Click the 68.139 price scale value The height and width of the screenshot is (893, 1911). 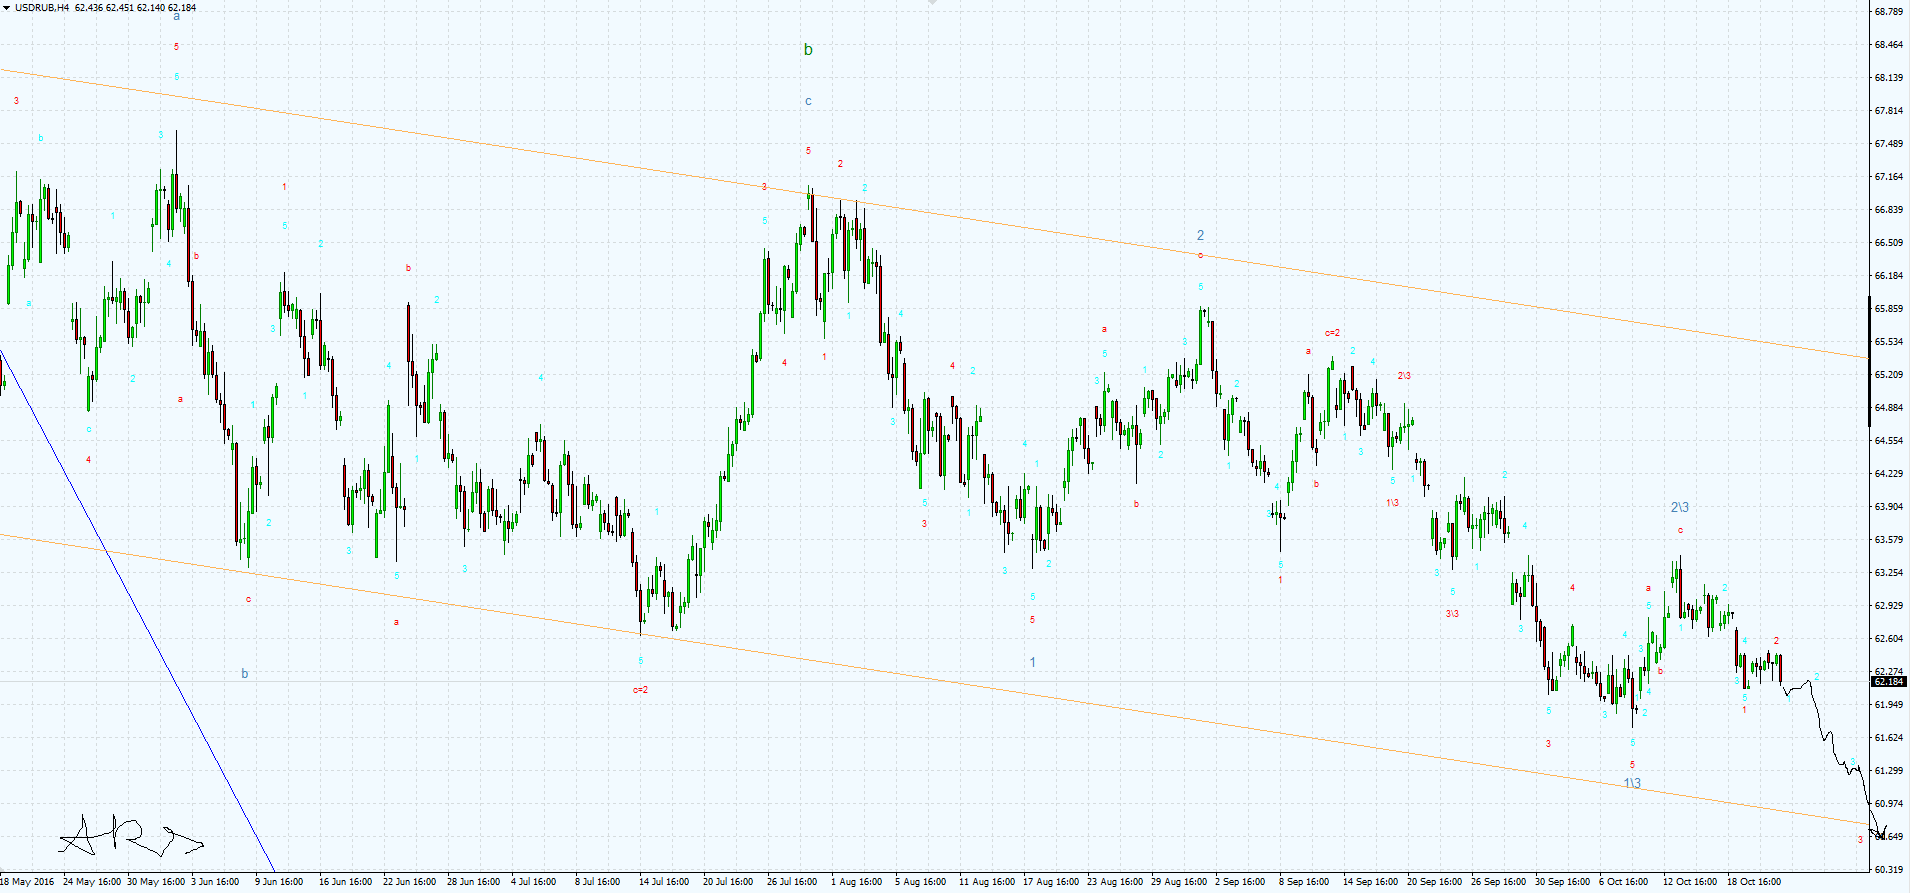(1888, 78)
